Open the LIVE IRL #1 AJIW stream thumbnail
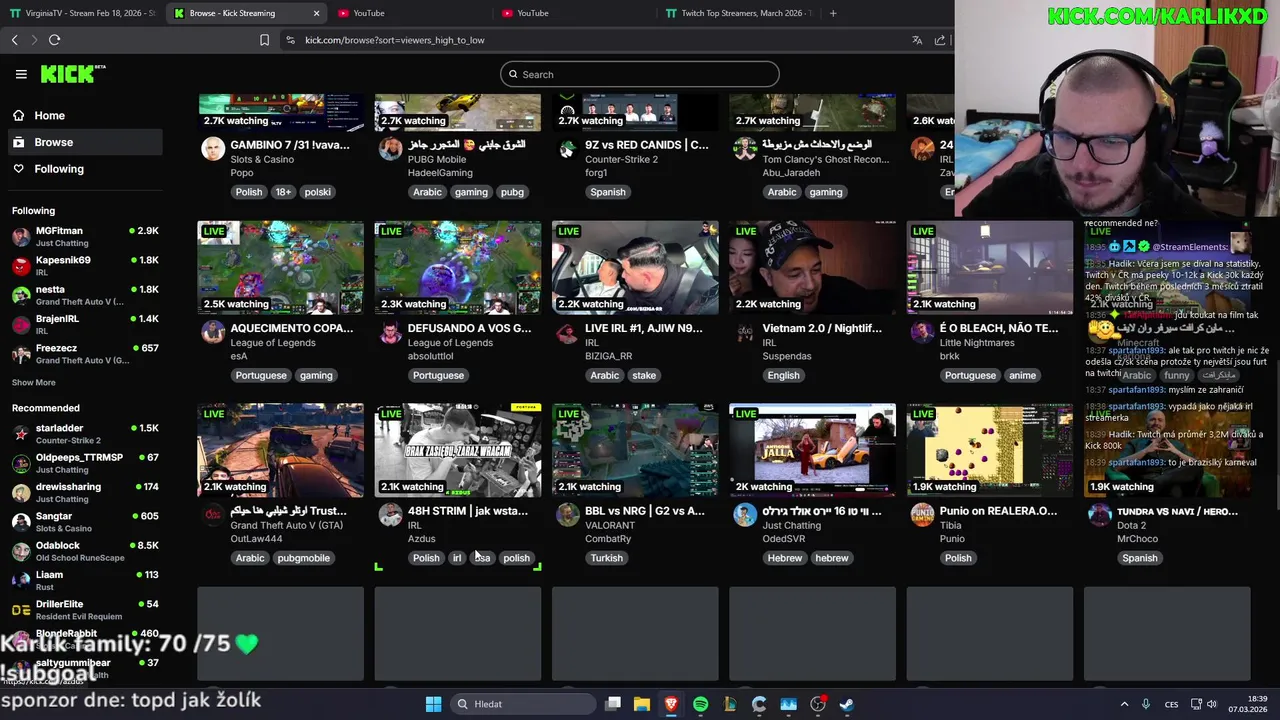Screen dimensions: 1280x720 click(x=635, y=268)
